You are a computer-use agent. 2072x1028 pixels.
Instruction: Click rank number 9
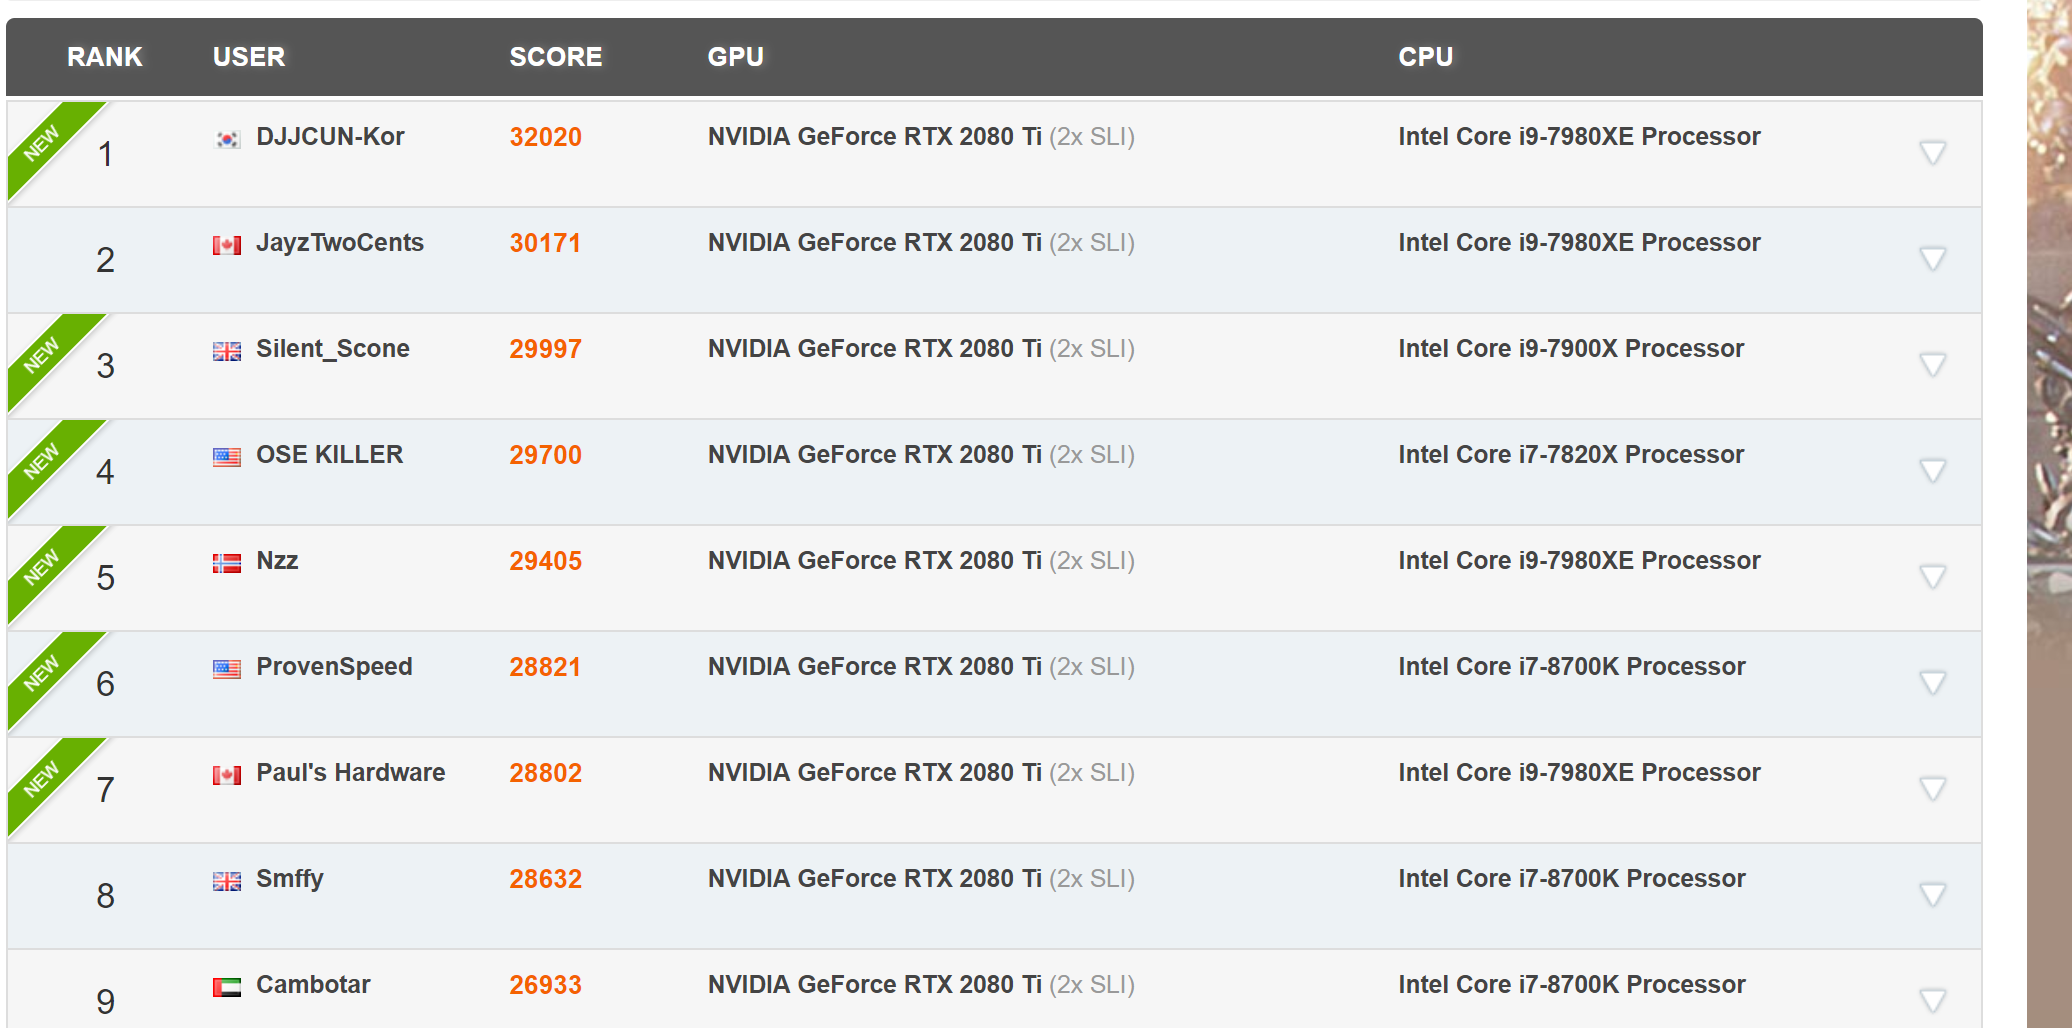(105, 1002)
